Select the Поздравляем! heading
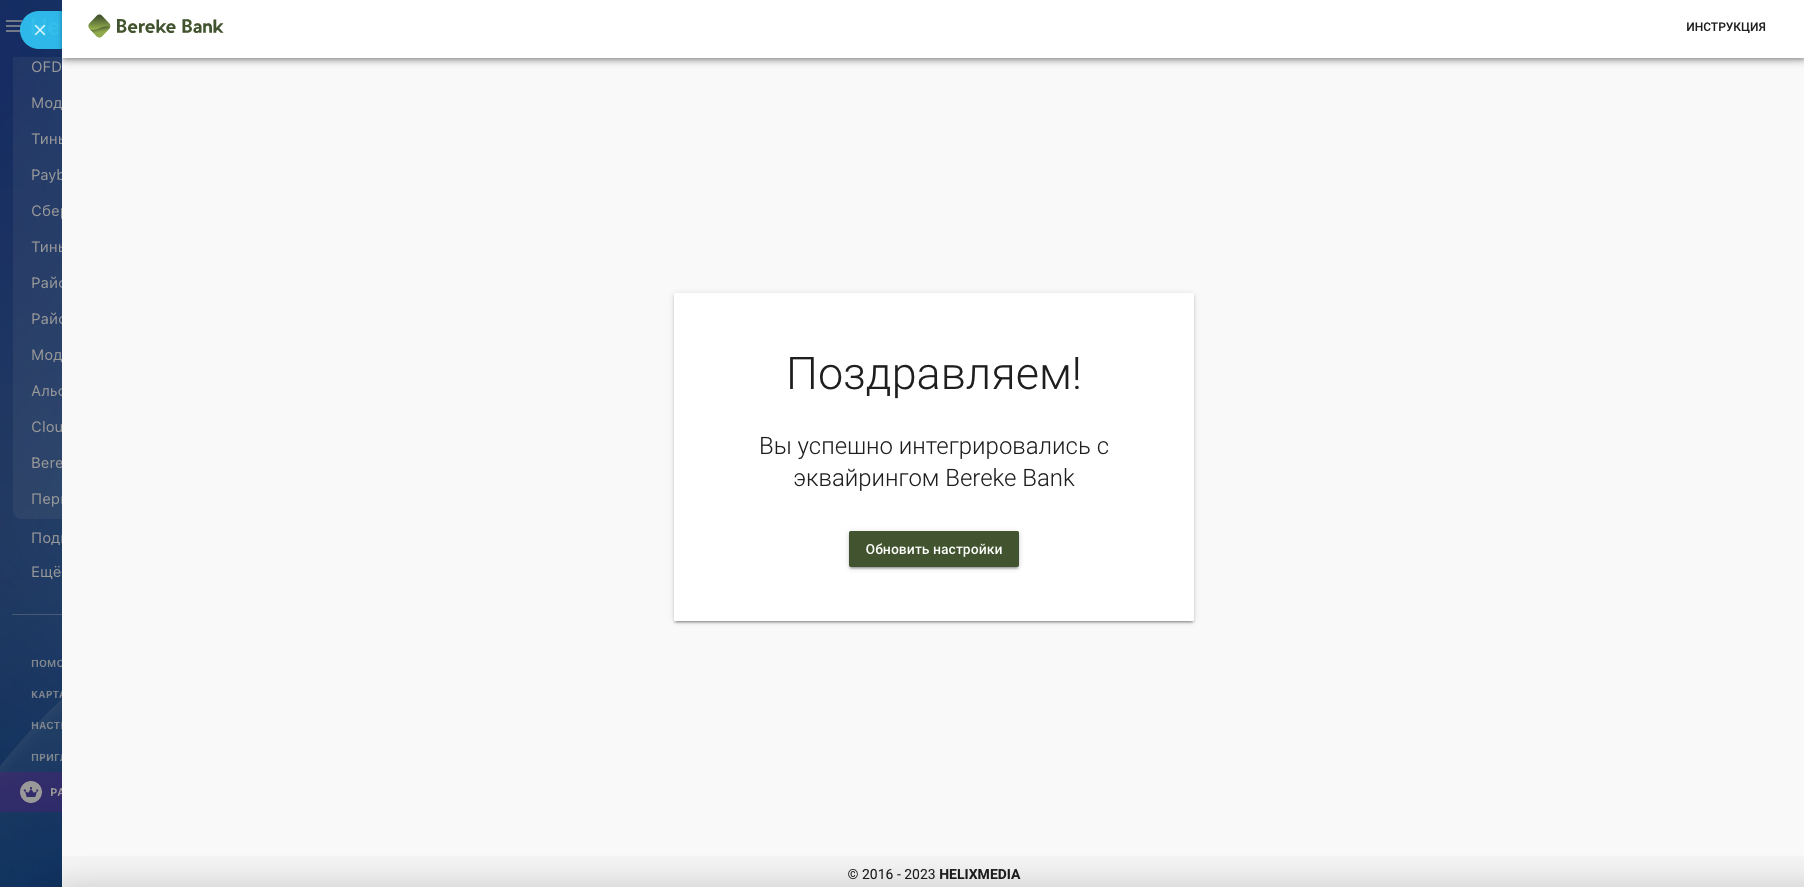Image resolution: width=1804 pixels, height=887 pixels. (933, 374)
